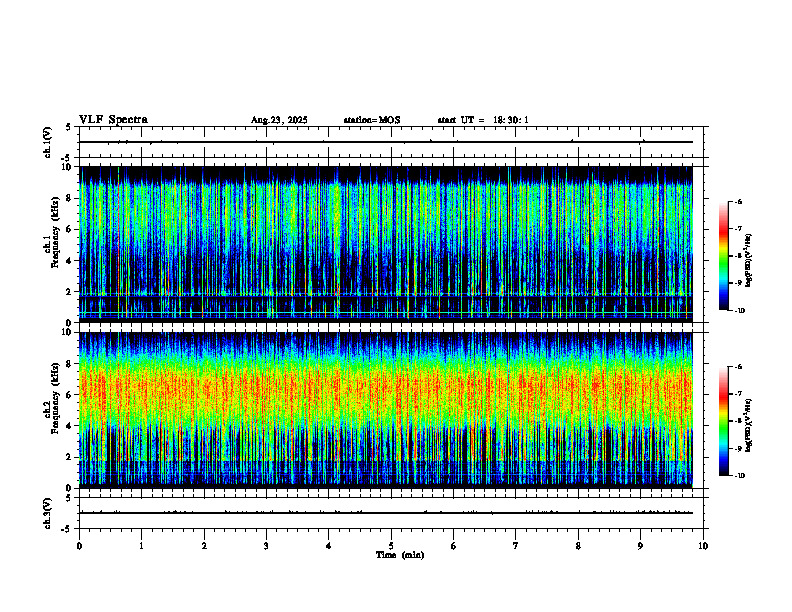
Task: Click the "ch.3(V)" waveform axis label
Action: [47, 513]
